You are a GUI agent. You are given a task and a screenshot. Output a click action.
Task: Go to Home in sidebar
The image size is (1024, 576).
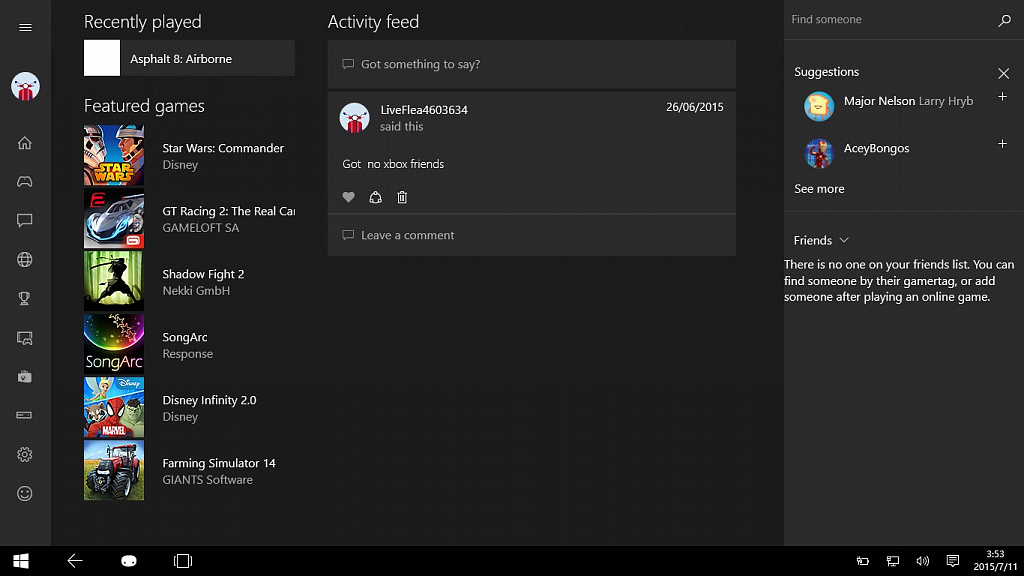point(25,143)
